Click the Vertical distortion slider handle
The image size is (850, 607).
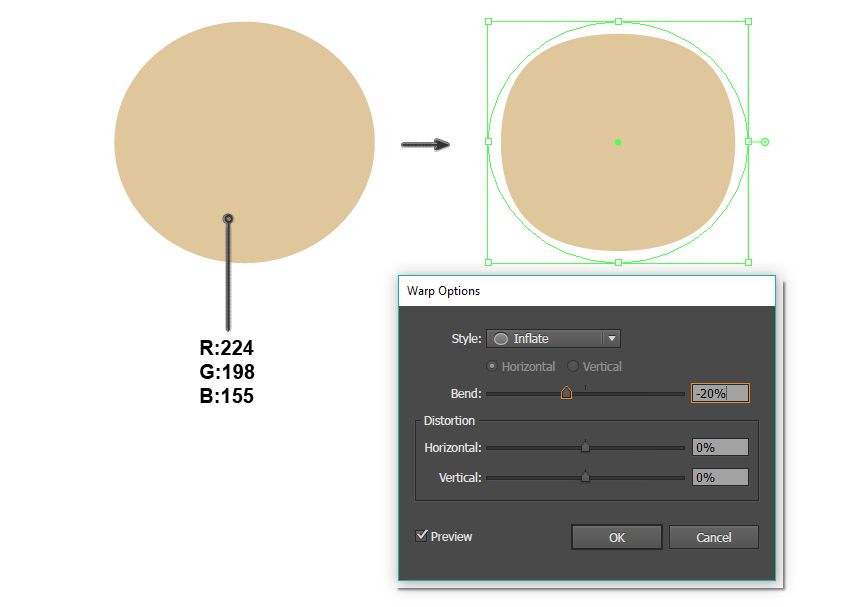[585, 478]
